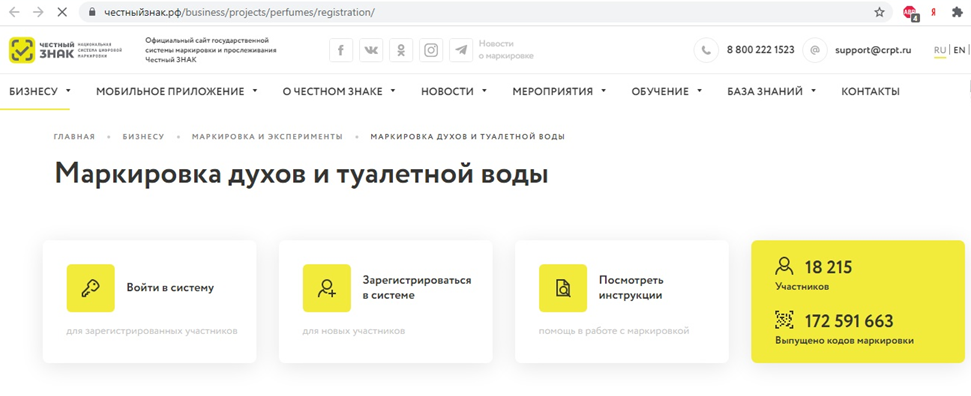Expand the БАЗА ЗНАНИЙ menu

point(772,92)
